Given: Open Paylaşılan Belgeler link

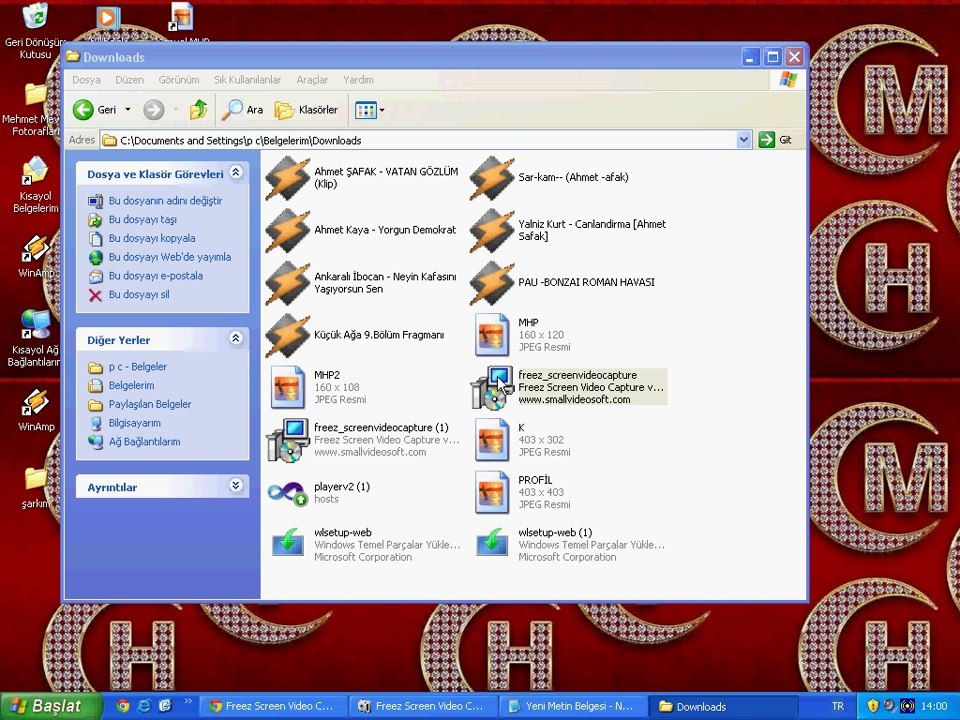Looking at the screenshot, I should 150,404.
